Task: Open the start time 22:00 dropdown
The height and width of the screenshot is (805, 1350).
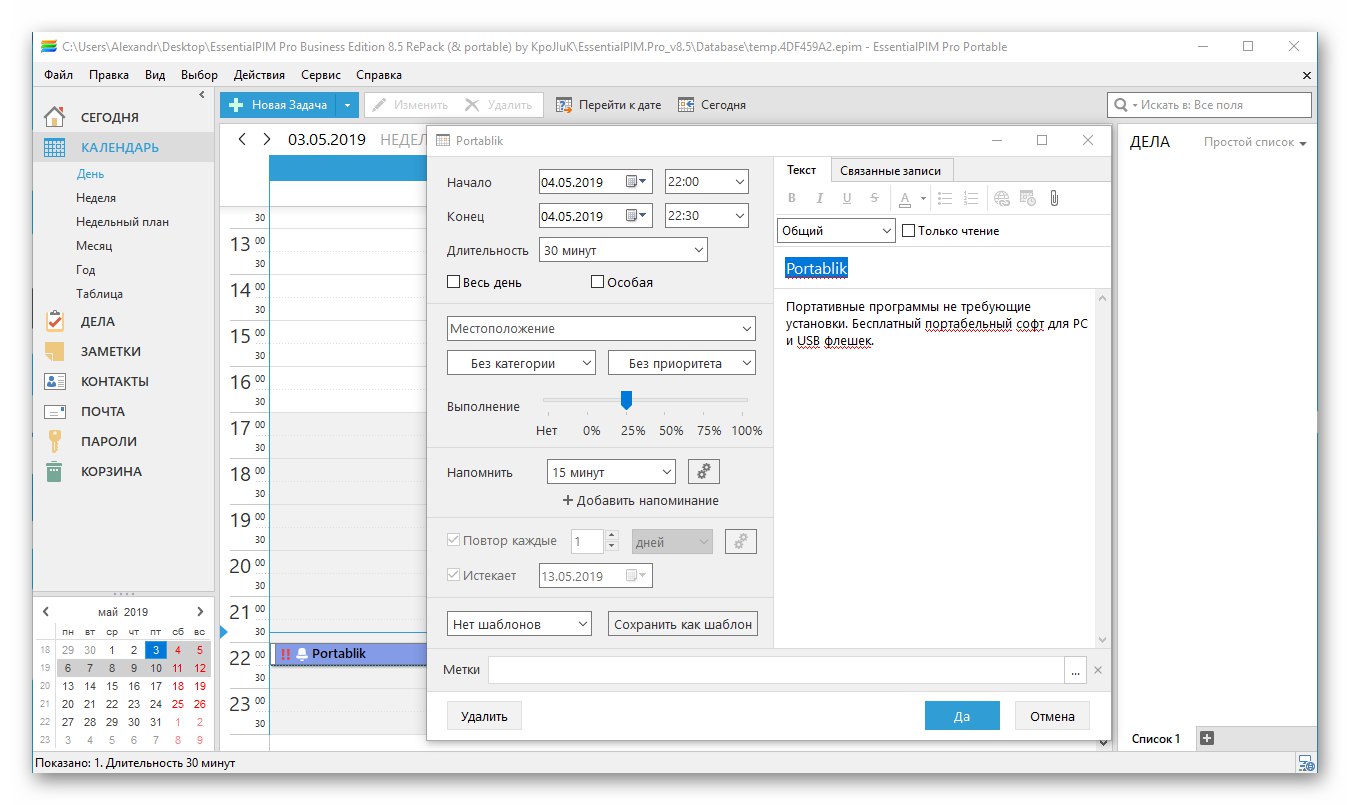Action: tap(739, 182)
